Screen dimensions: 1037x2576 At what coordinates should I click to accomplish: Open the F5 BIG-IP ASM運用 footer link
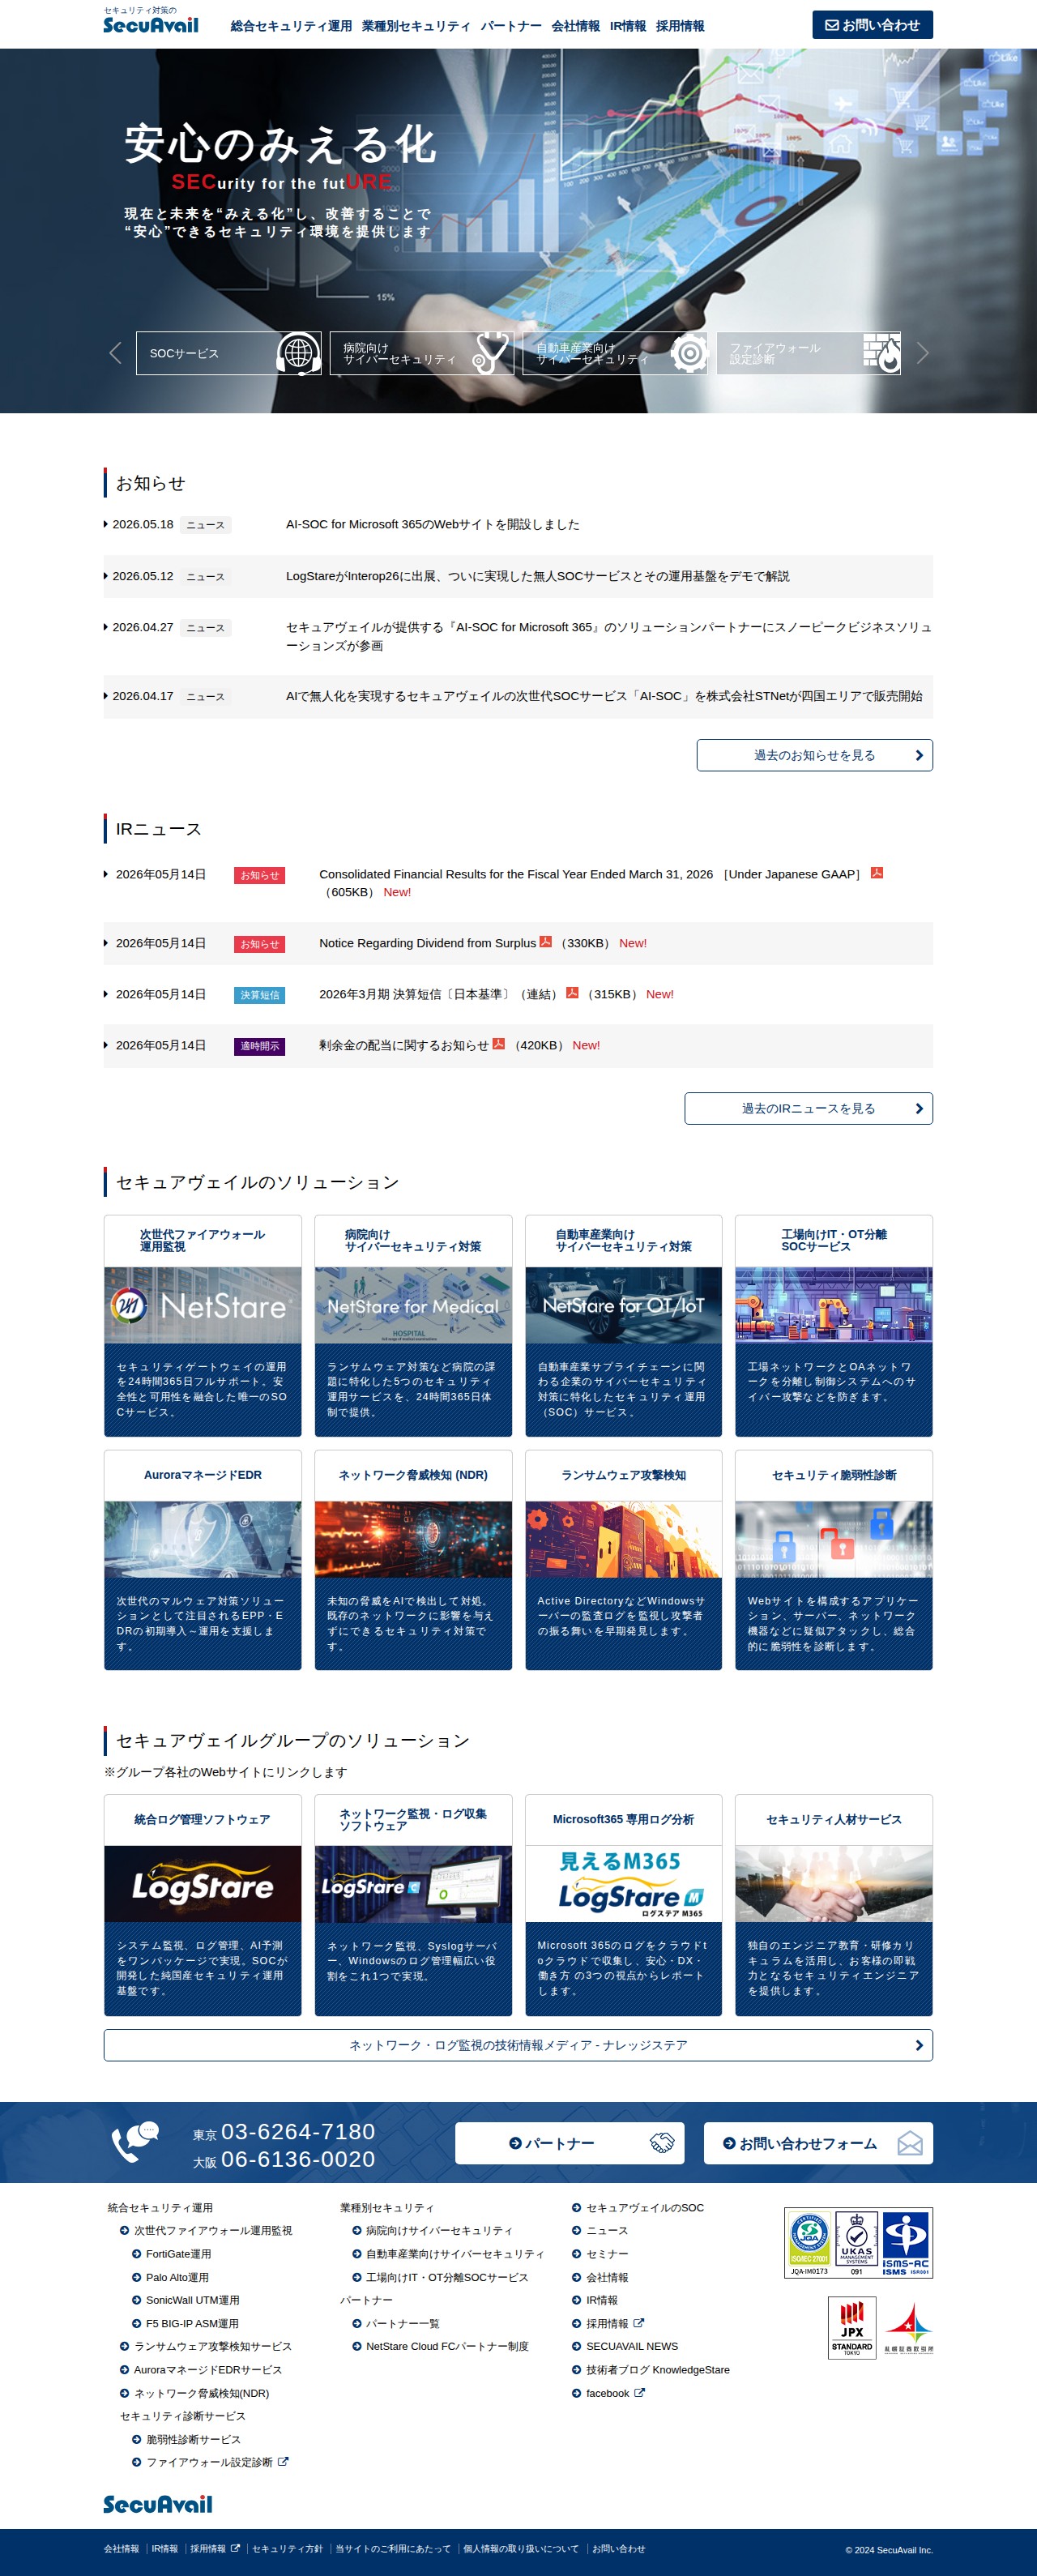192,2323
